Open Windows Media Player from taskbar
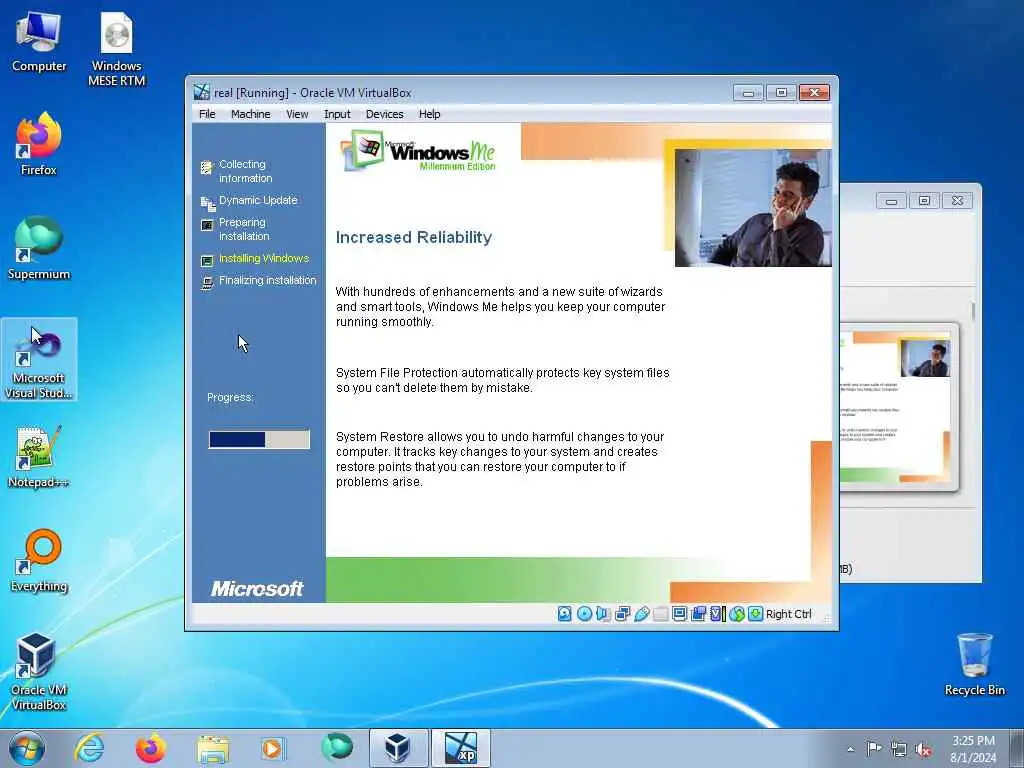 274,748
